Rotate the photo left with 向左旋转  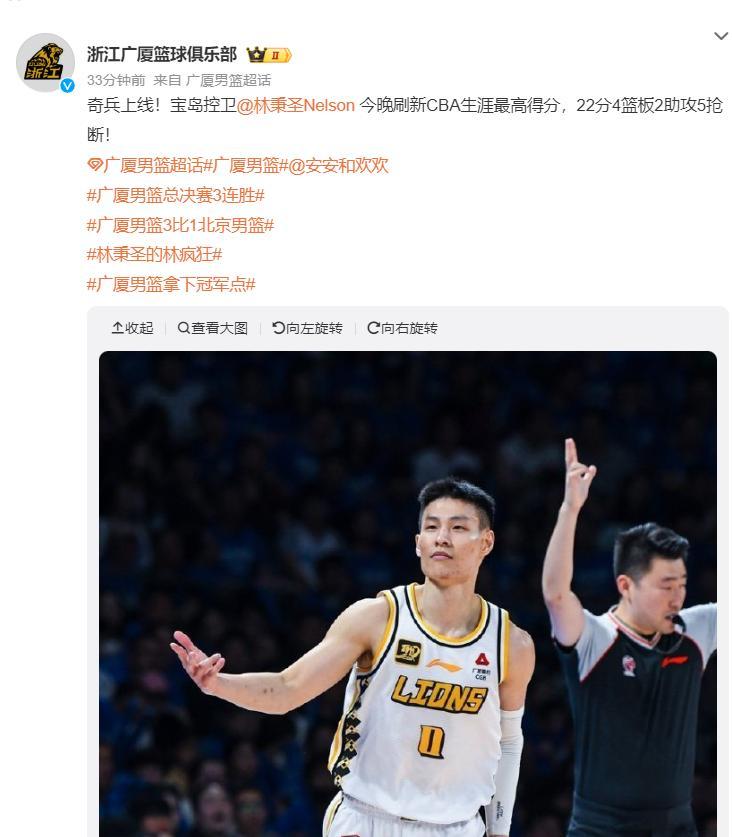pos(307,328)
